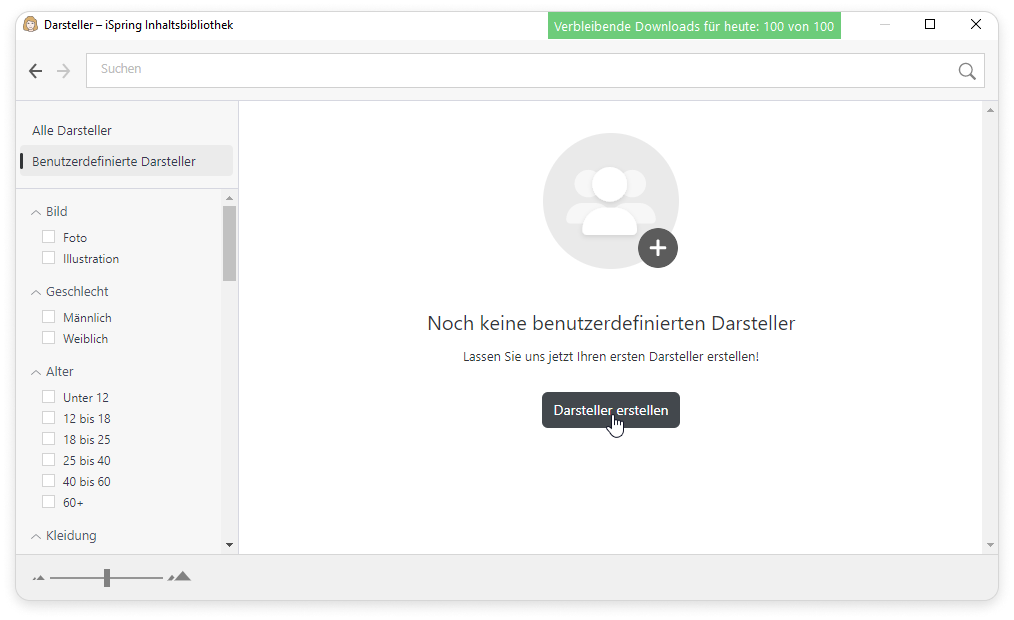Check the 25 bis 40 age filter
This screenshot has width=1014, height=620.
pyautogui.click(x=48, y=460)
